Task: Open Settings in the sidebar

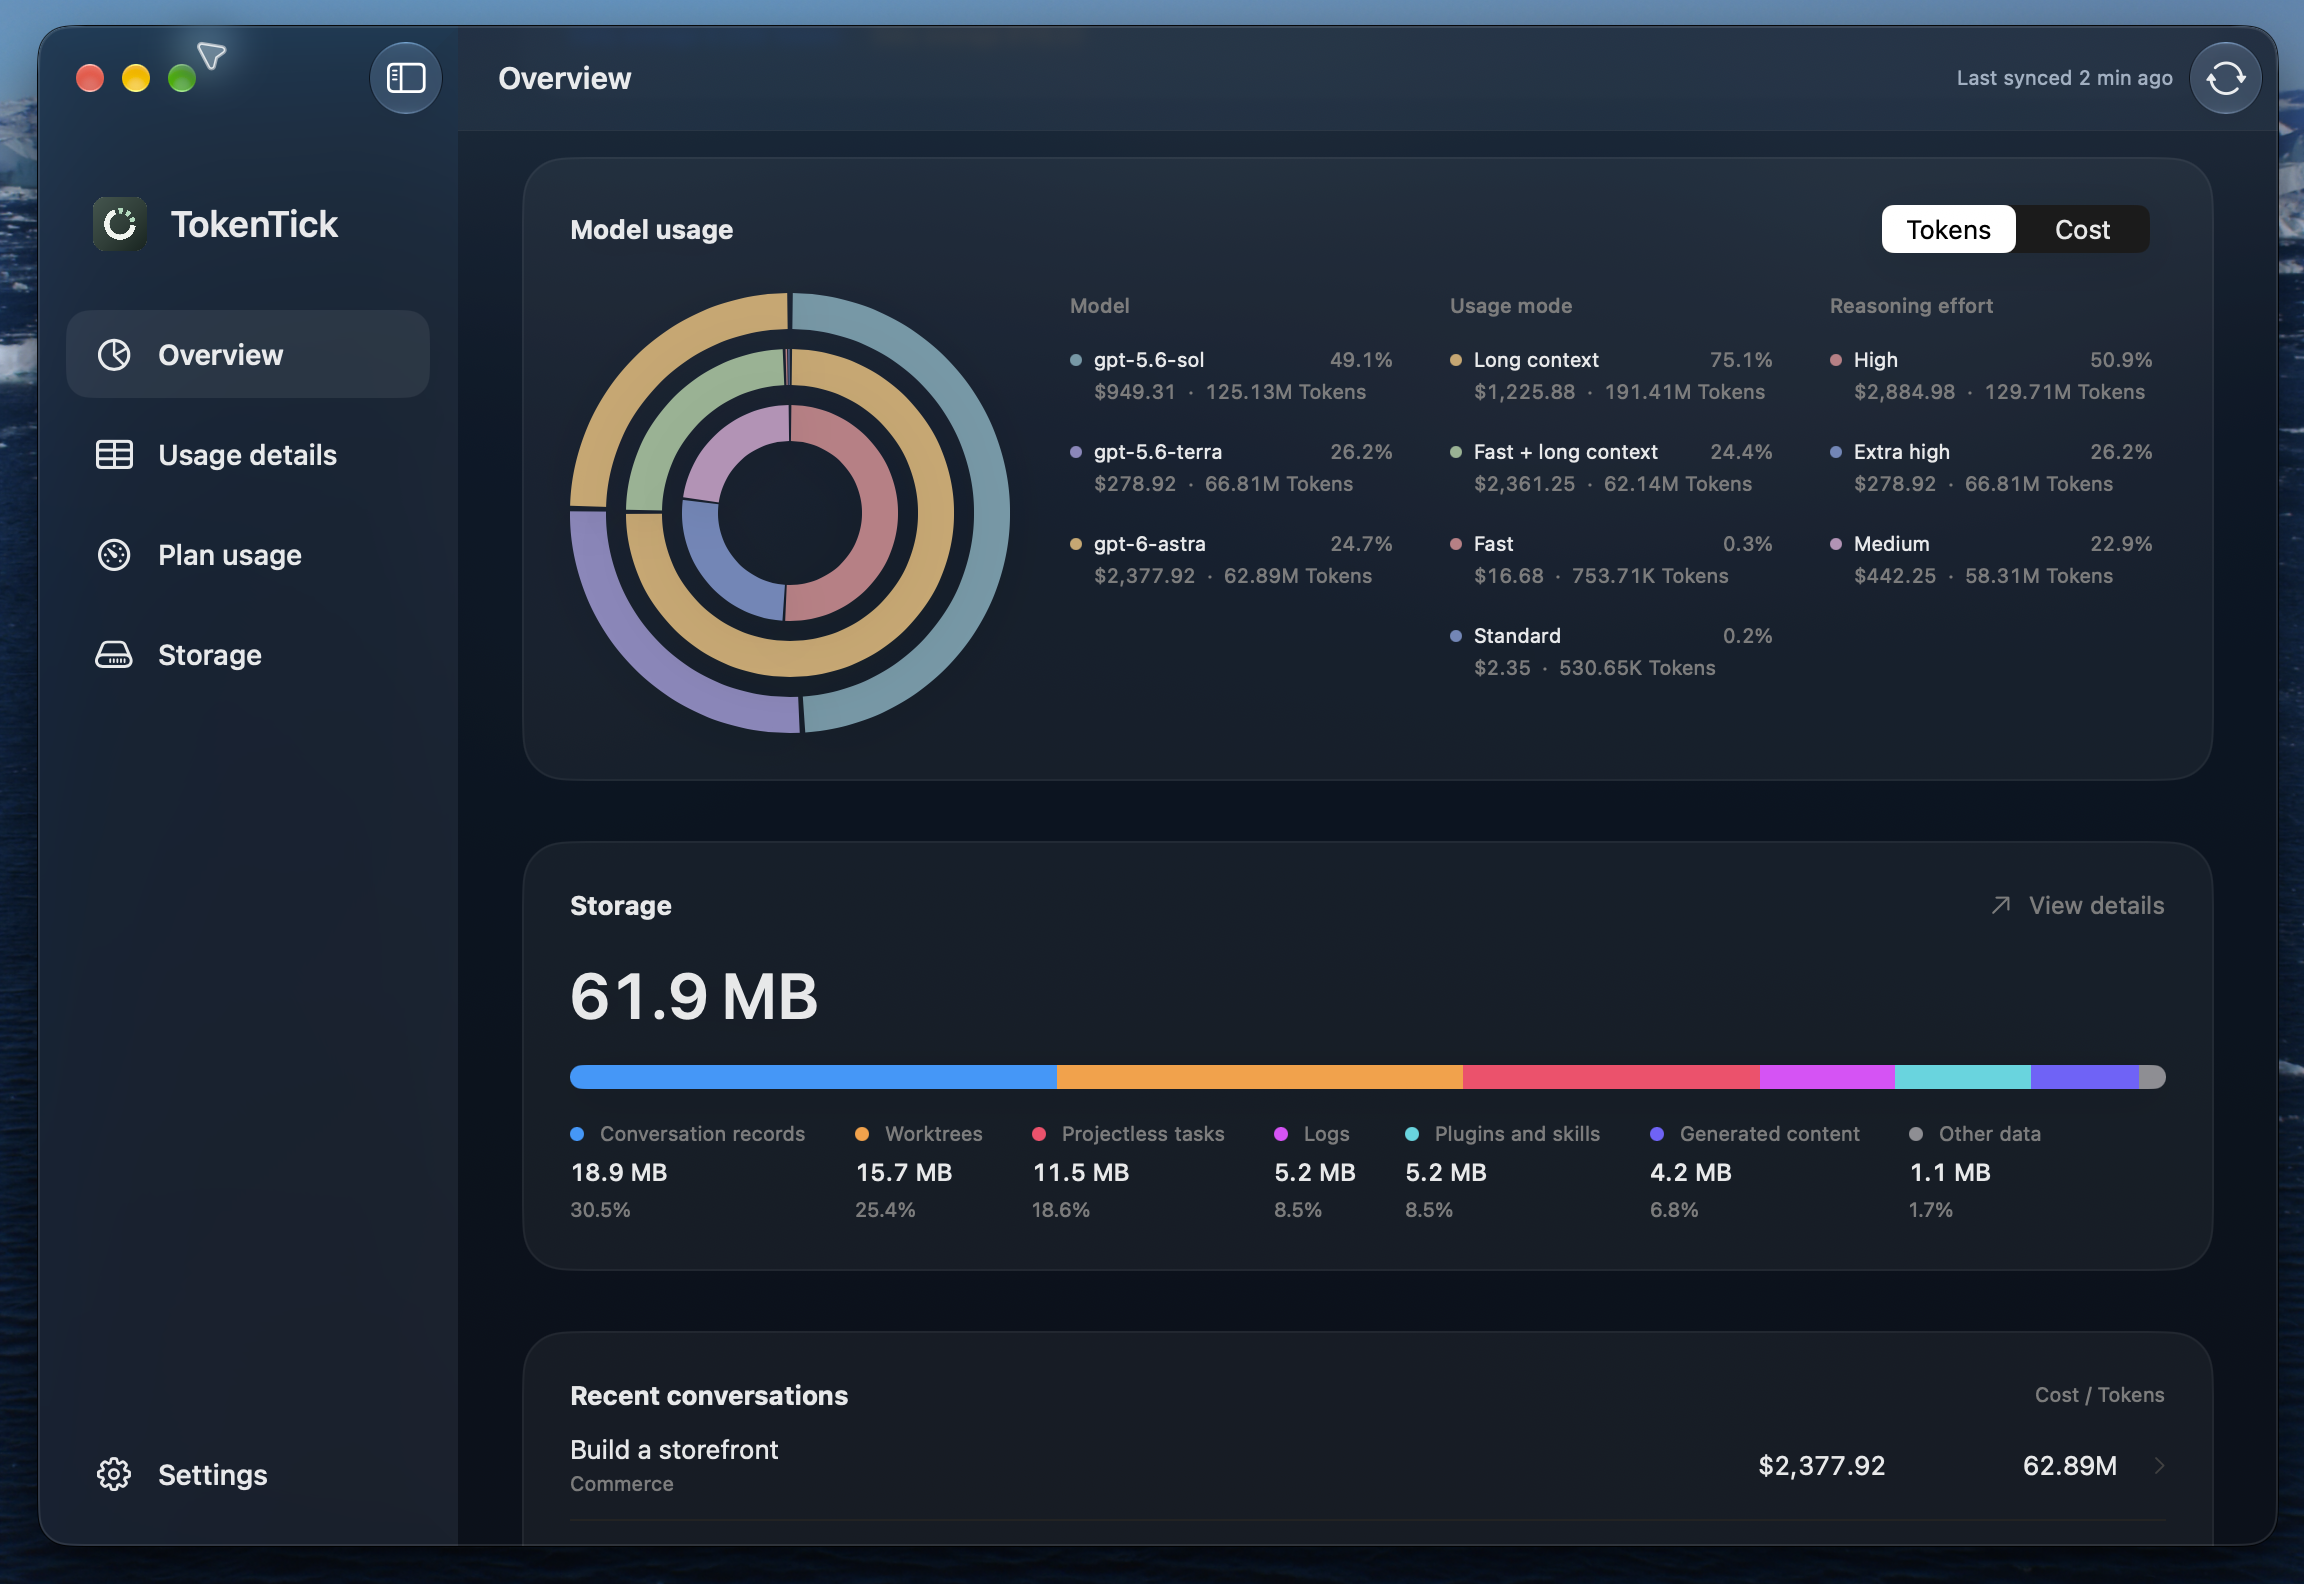Action: [x=248, y=1475]
